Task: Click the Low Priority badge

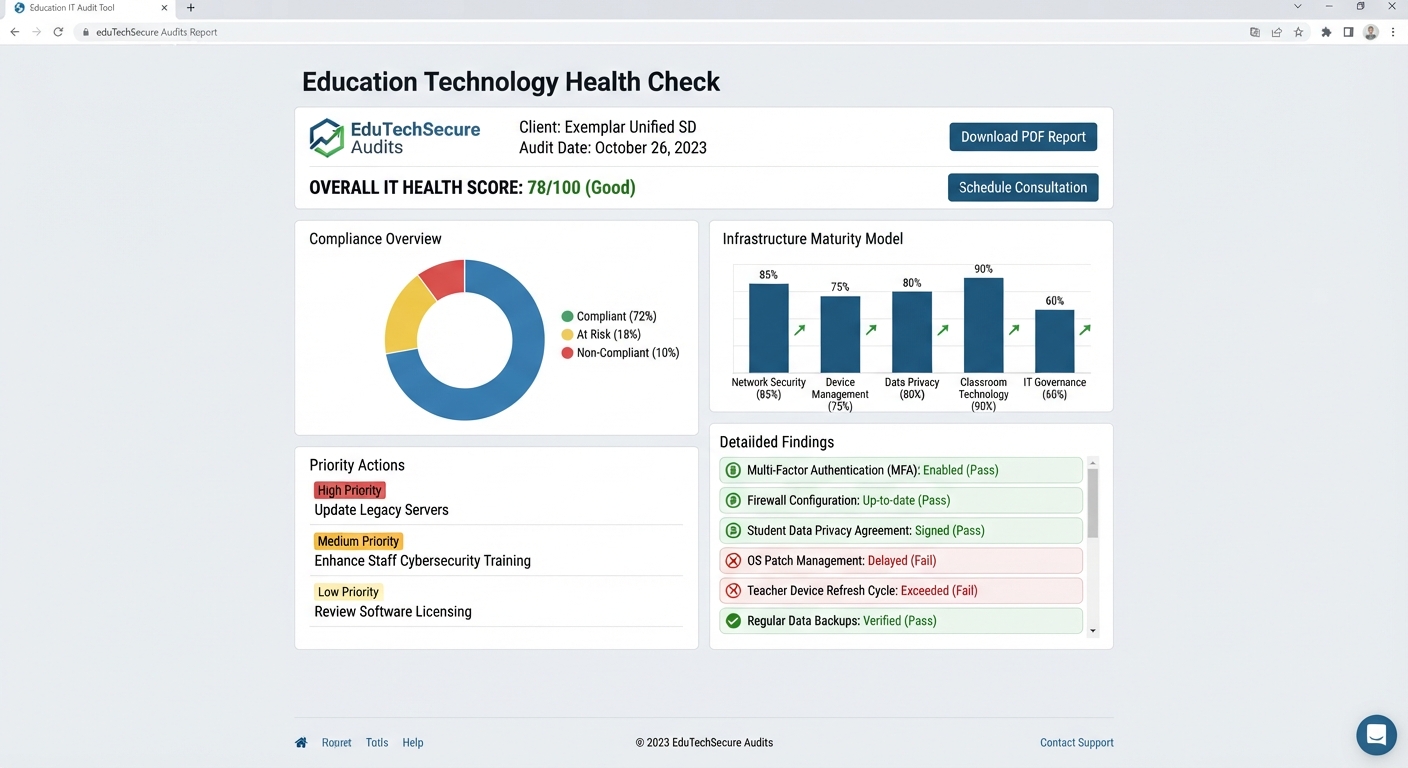Action: tap(348, 592)
